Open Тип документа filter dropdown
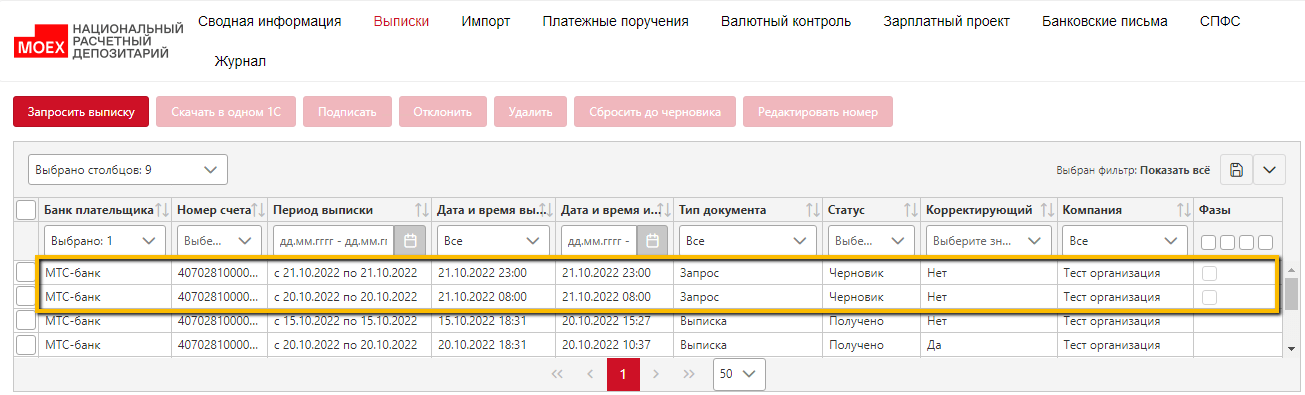This screenshot has width=1305, height=395. pos(747,241)
